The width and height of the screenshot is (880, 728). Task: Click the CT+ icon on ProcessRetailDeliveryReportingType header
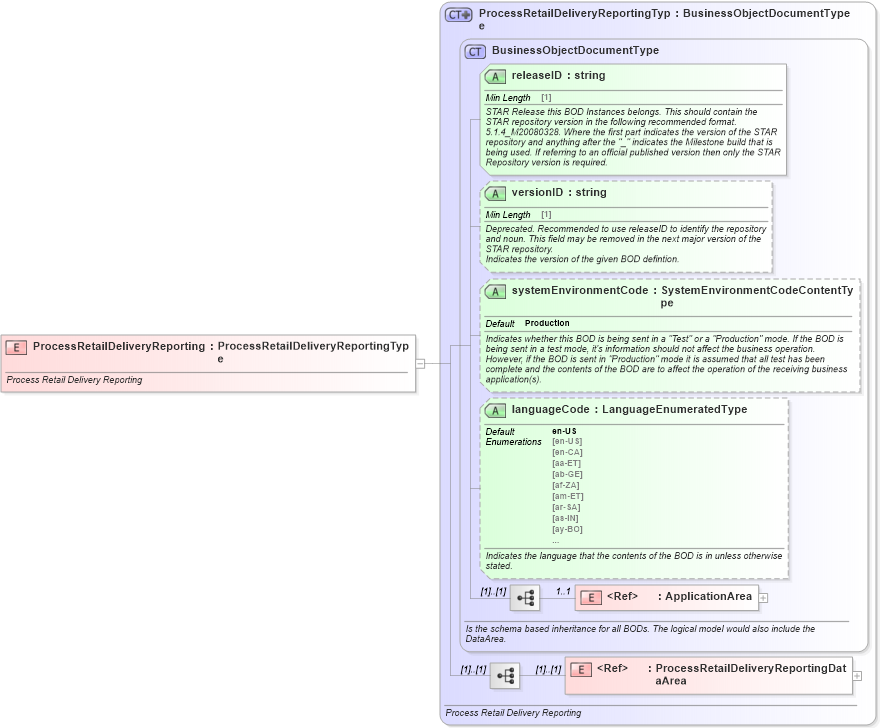coord(459,14)
